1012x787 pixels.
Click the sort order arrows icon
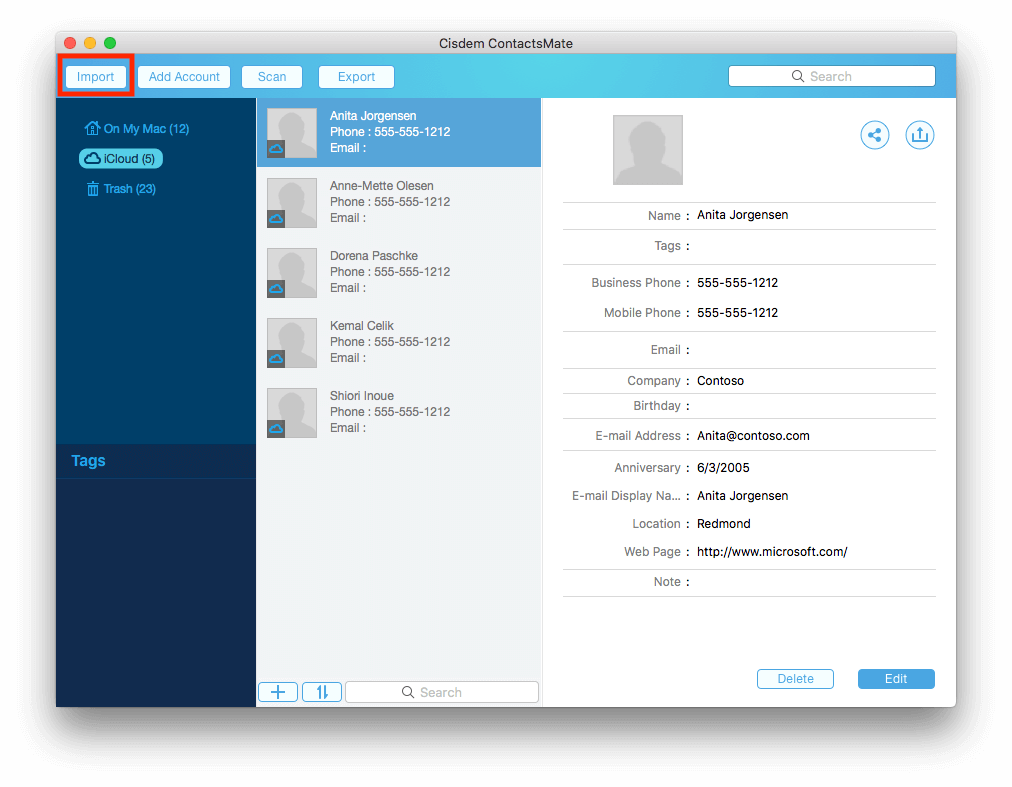pos(322,692)
